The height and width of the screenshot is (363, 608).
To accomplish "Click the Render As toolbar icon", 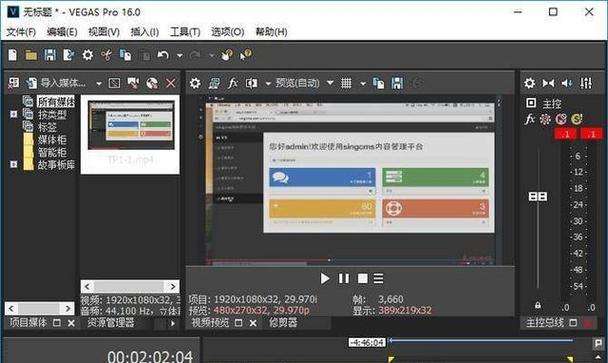I will [69, 55].
